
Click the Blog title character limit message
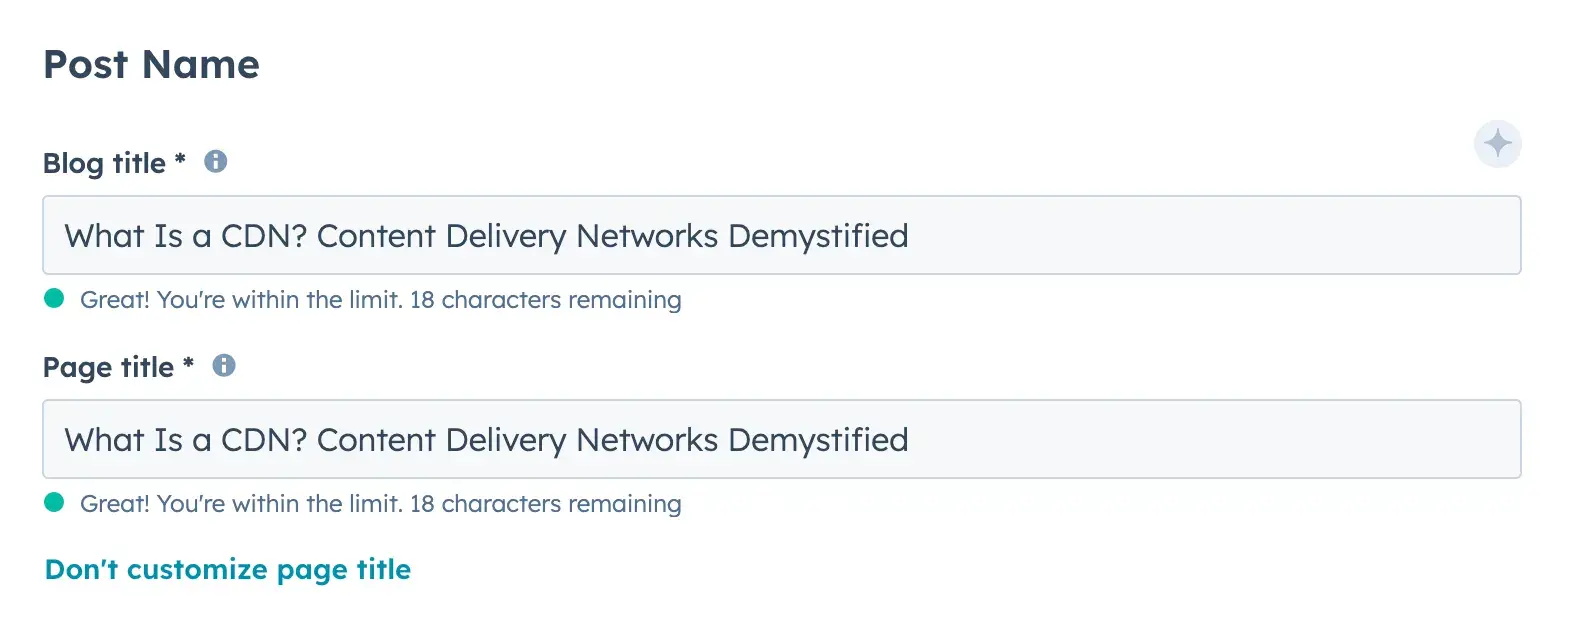(x=380, y=300)
